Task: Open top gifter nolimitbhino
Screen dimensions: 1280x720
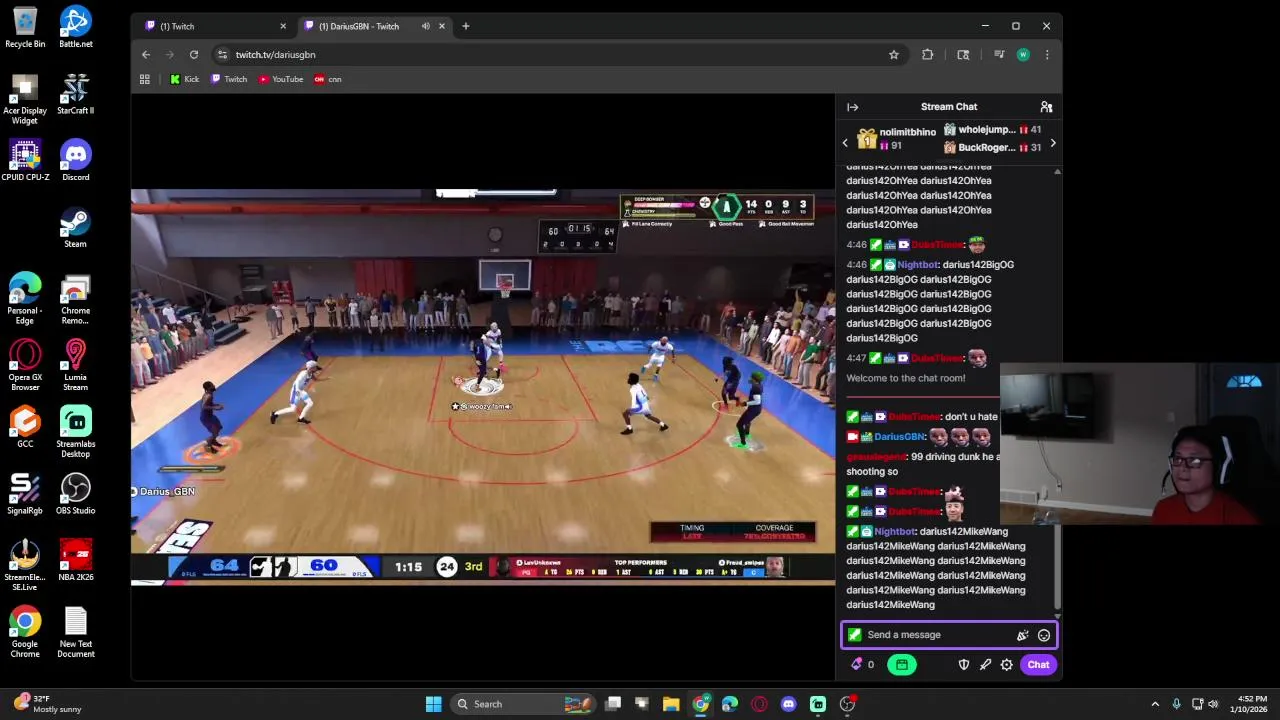Action: click(895, 139)
